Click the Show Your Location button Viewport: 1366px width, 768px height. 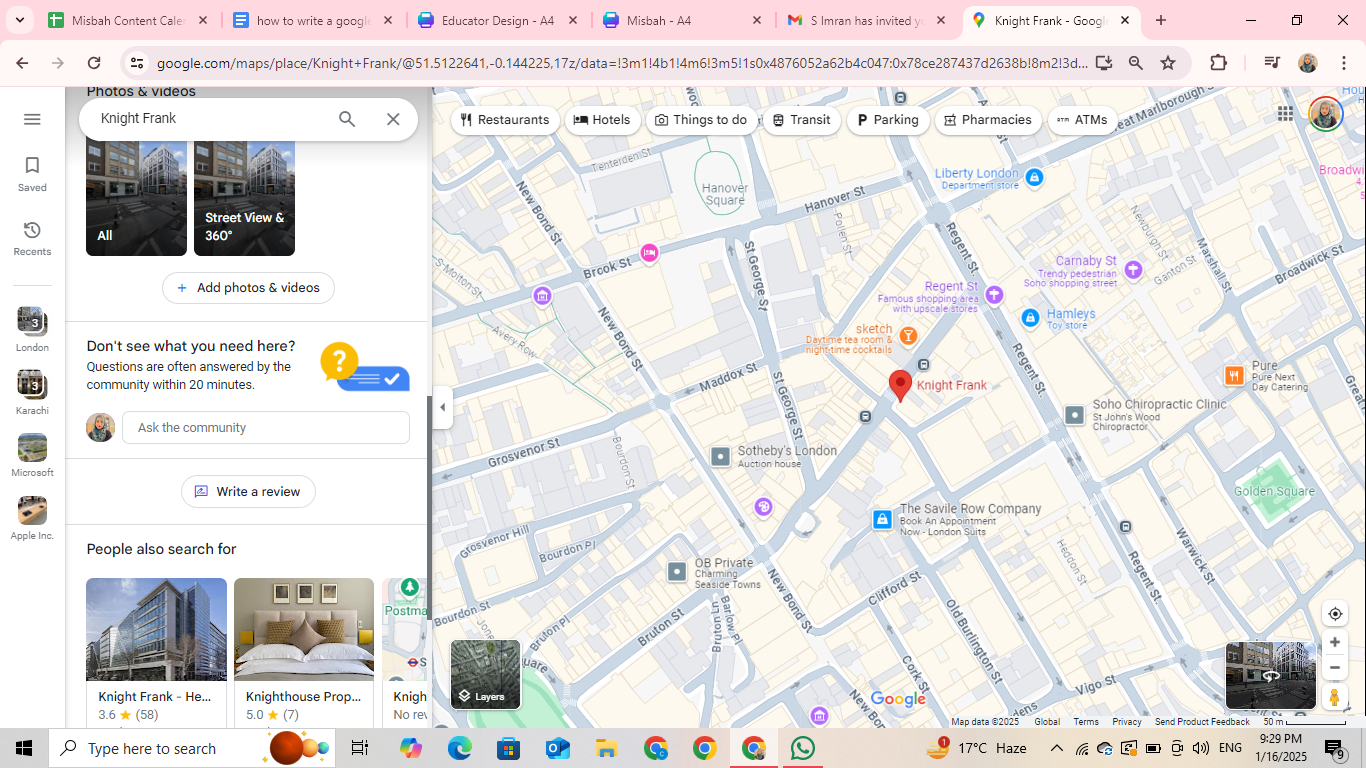[x=1334, y=614]
